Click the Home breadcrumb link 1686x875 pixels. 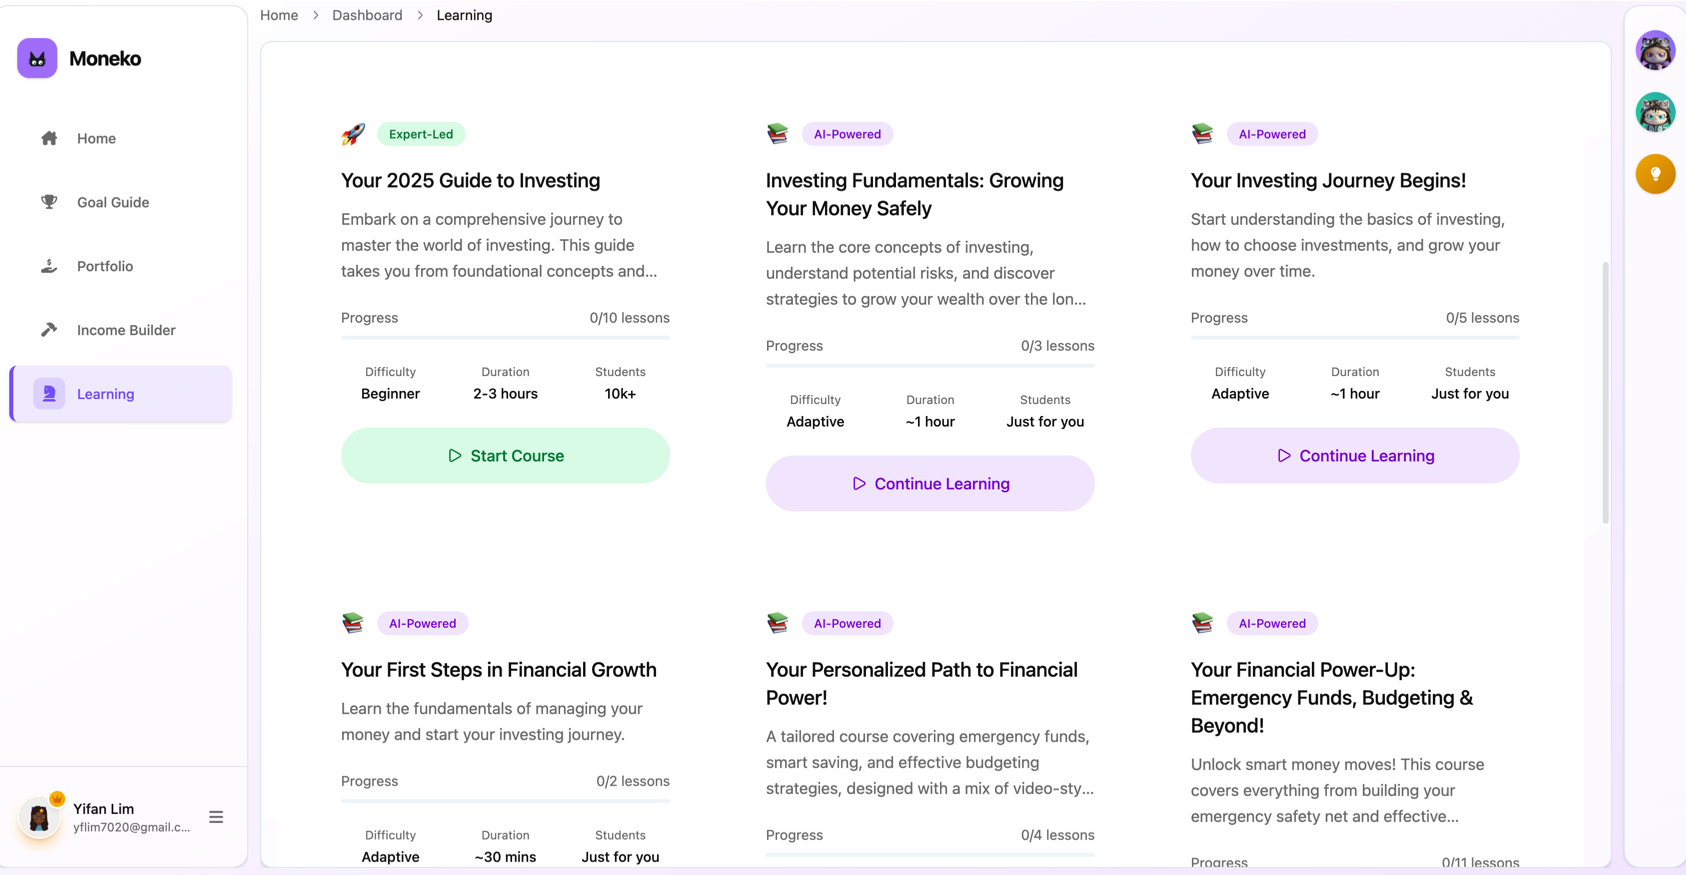pos(279,15)
